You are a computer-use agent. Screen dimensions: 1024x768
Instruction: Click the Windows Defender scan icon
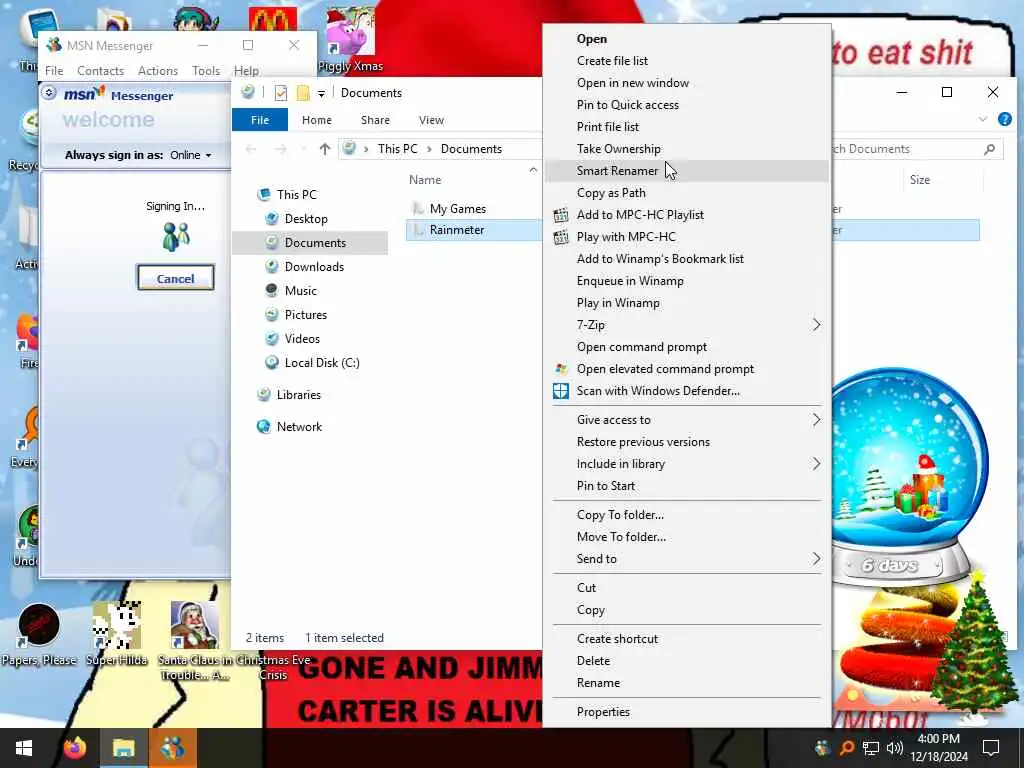pos(561,391)
